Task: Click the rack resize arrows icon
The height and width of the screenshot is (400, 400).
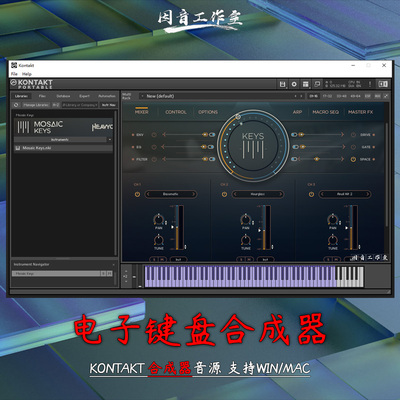Action: tap(386, 96)
